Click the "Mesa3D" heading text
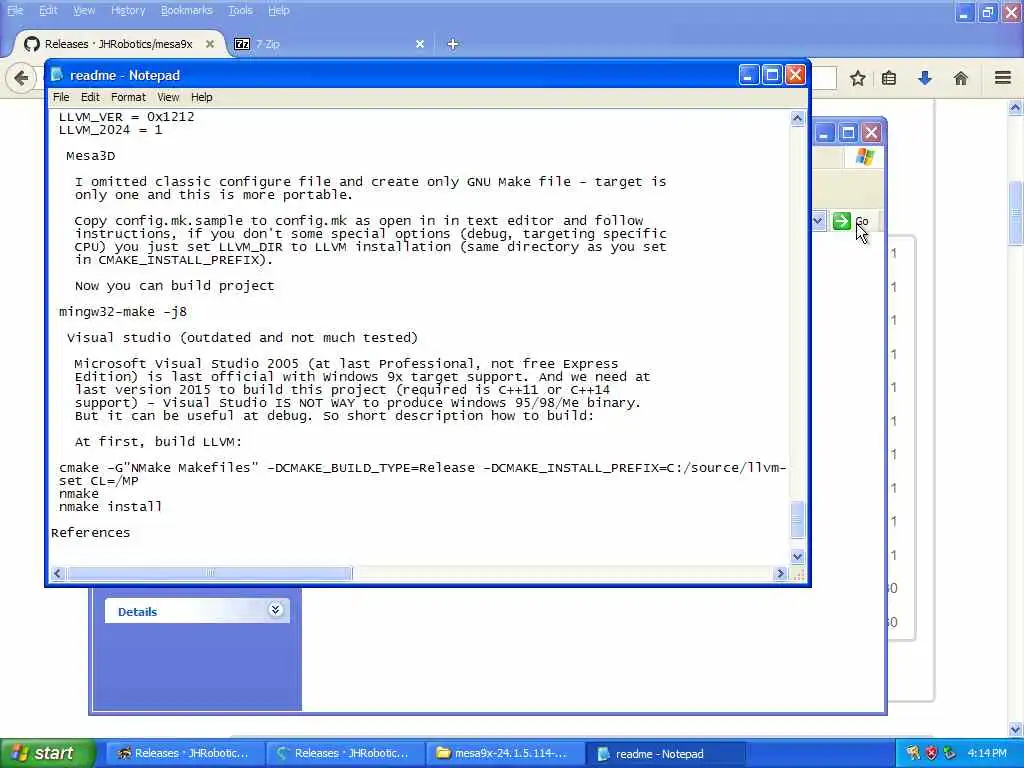 91,155
